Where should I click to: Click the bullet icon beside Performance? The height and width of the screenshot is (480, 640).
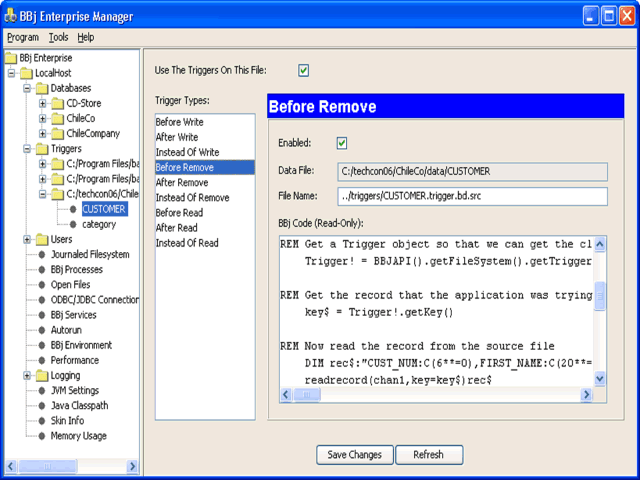42,360
